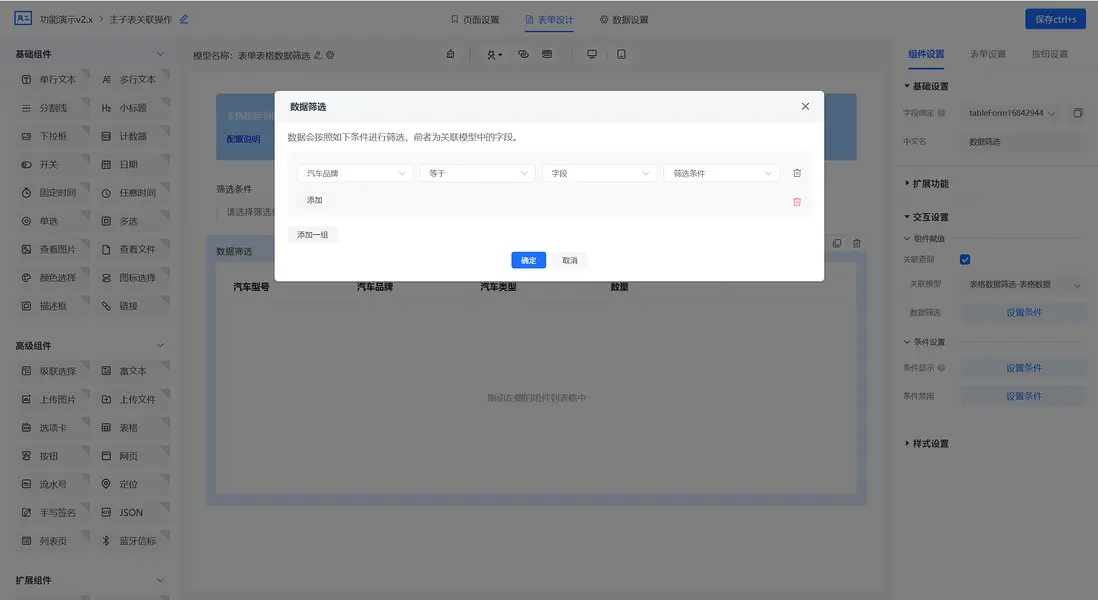The width and height of the screenshot is (1098, 600).
Task: Toggle the 关联查询 checkbox in right panel
Action: click(964, 259)
